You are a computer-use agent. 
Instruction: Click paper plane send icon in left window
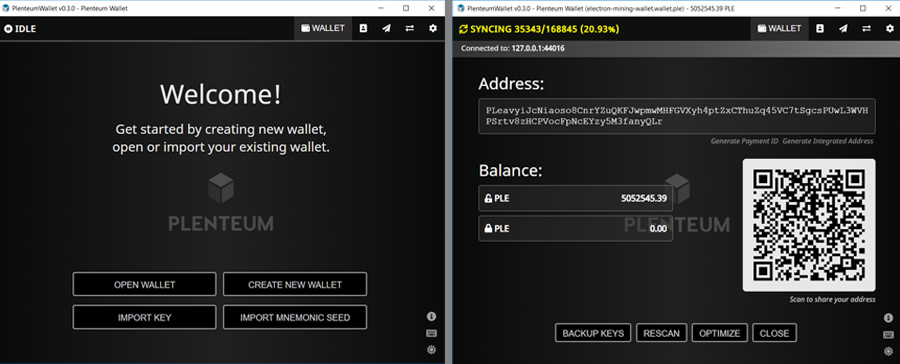tap(386, 28)
